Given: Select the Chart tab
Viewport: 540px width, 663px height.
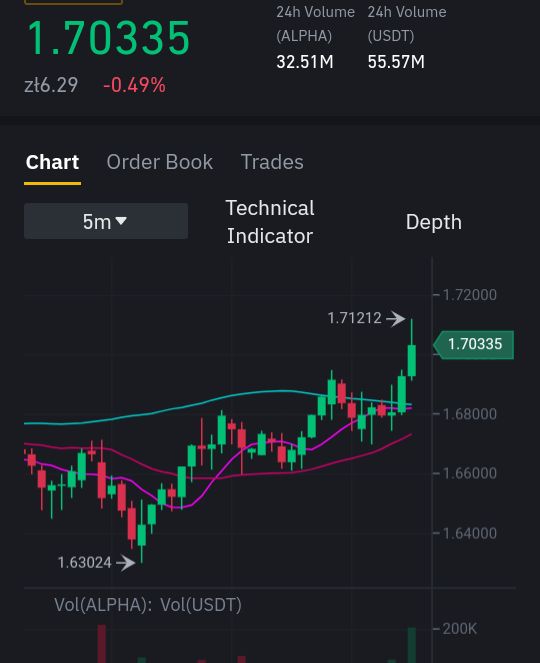Looking at the screenshot, I should click(x=52, y=162).
